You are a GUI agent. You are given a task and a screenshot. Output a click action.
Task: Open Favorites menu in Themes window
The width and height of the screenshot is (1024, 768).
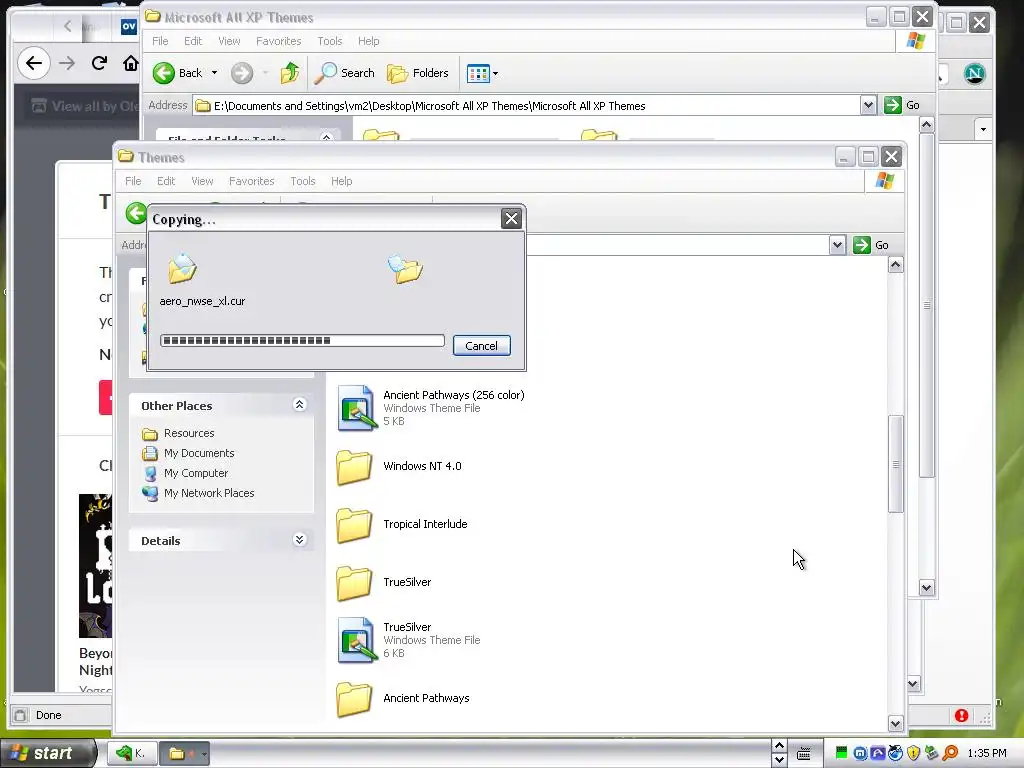pos(251,181)
